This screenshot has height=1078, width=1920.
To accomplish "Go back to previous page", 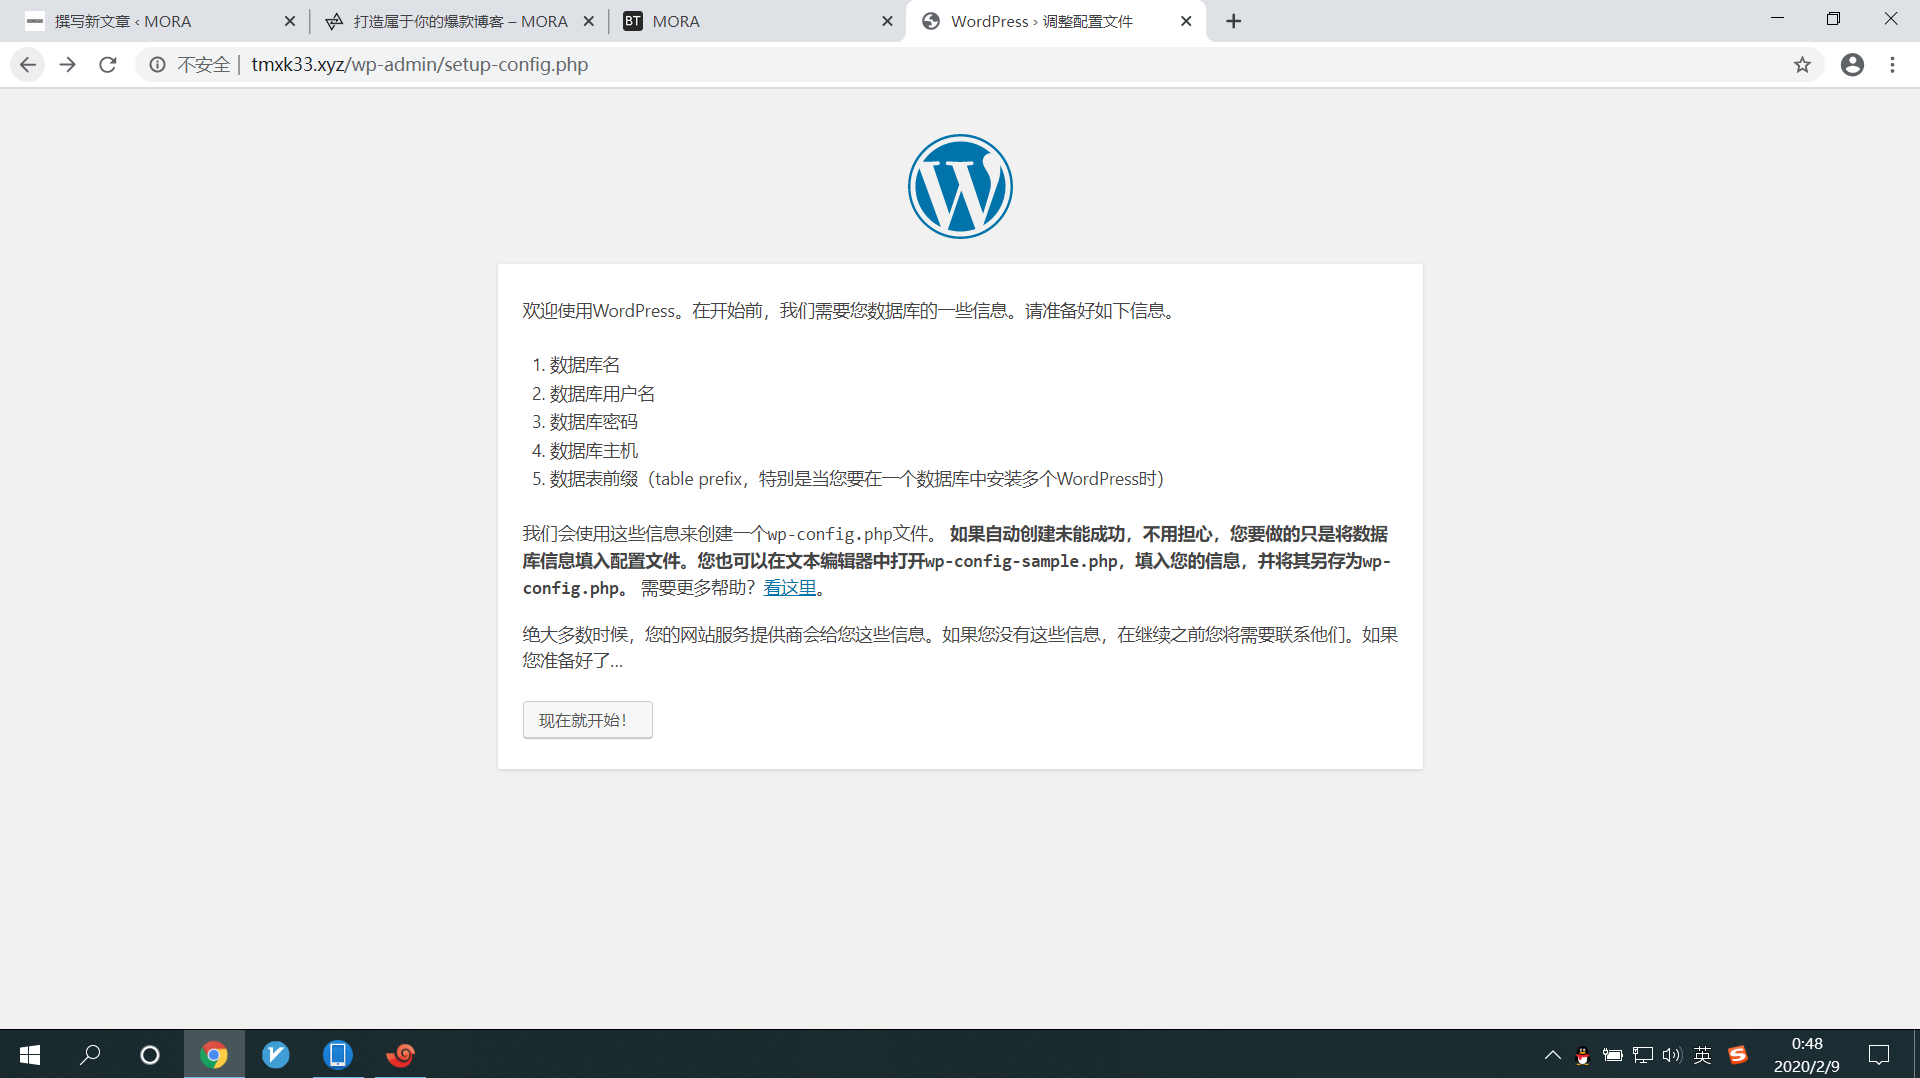I will [x=28, y=65].
